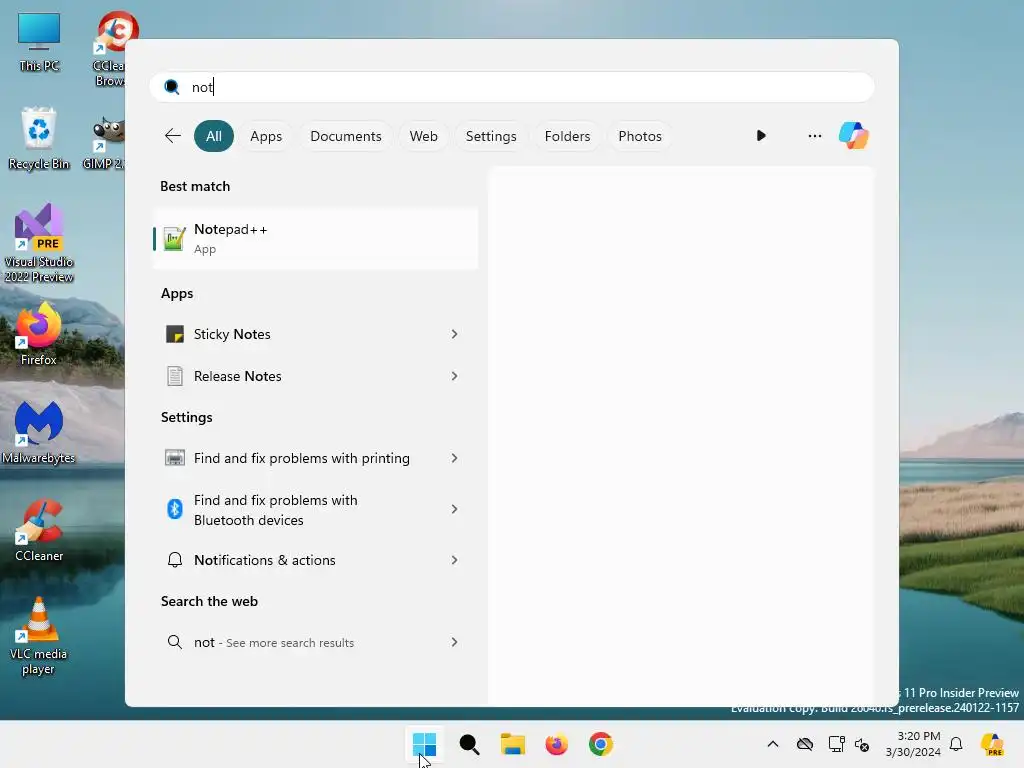The width and height of the screenshot is (1024, 768).
Task: Click the 'Best match' heading
Action: click(x=195, y=186)
